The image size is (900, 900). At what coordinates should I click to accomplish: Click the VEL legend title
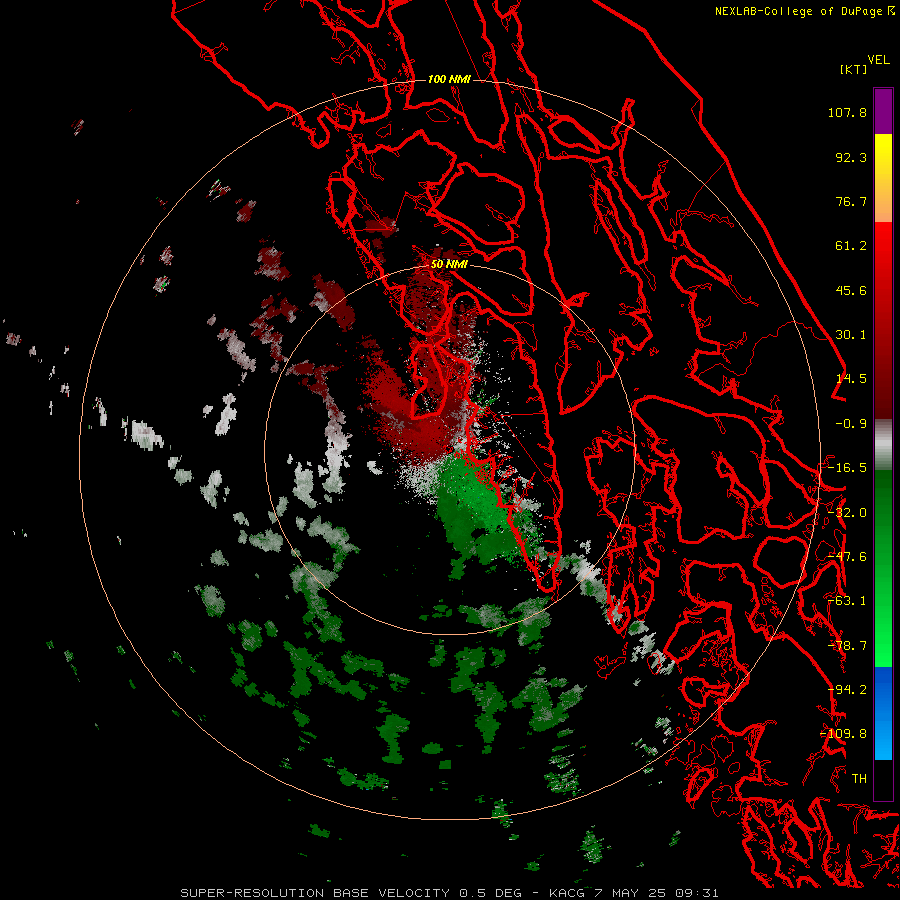[x=878, y=60]
